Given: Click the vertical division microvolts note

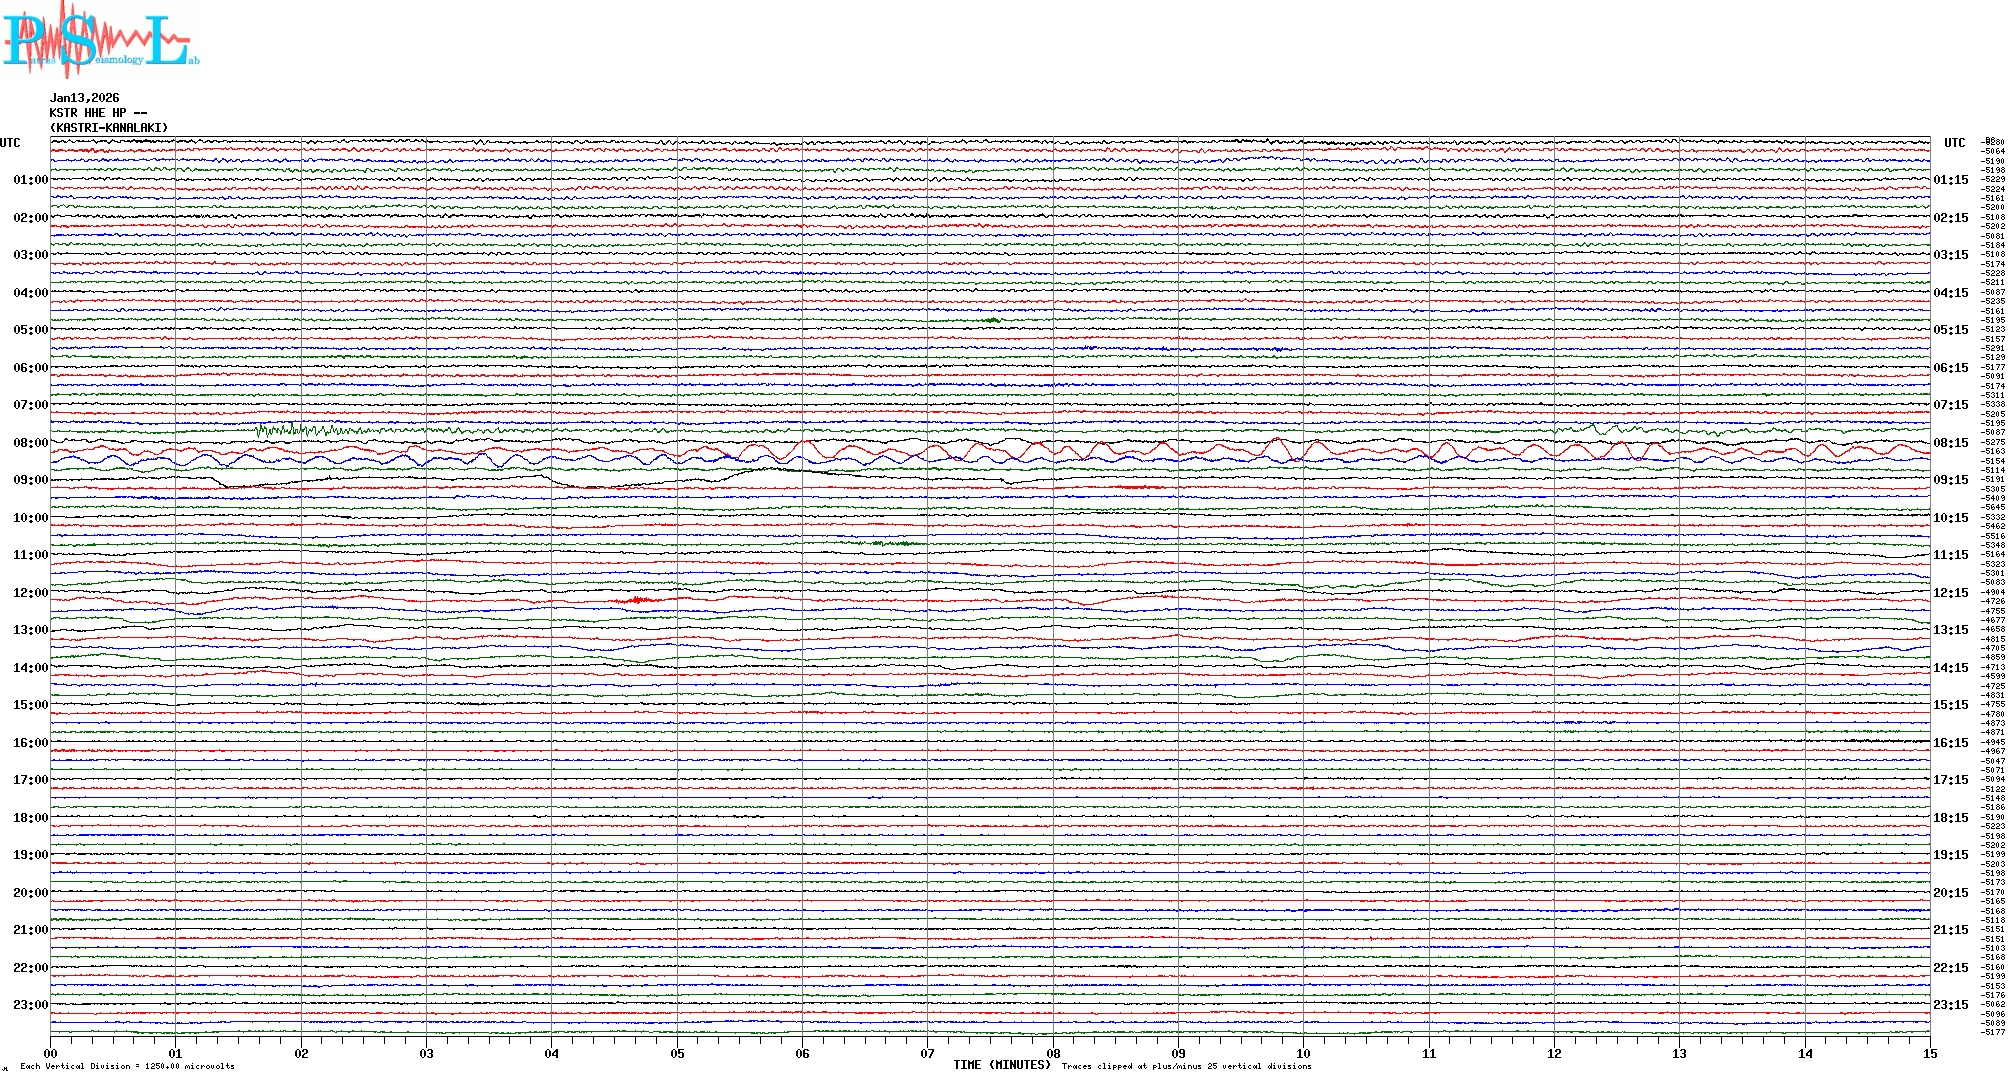Looking at the screenshot, I should pyautogui.click(x=127, y=1066).
